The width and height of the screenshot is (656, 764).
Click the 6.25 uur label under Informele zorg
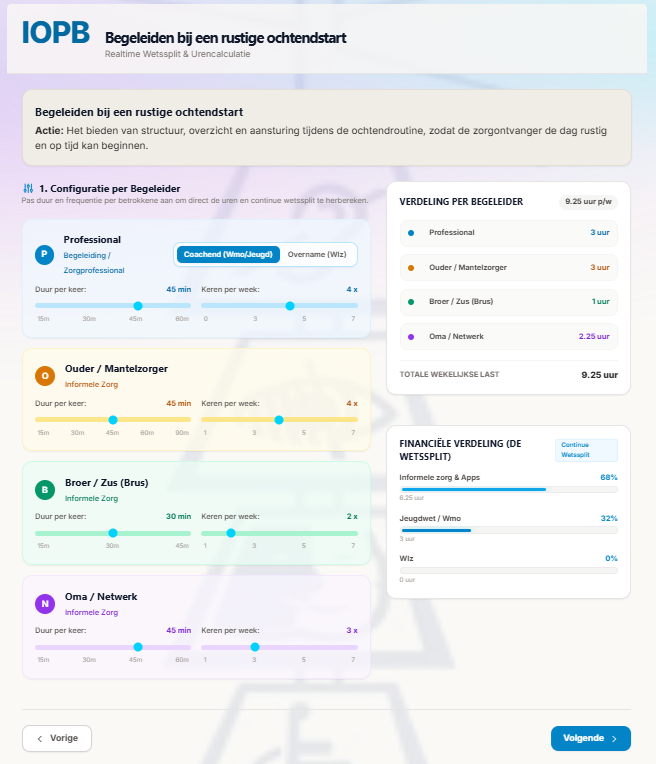click(x=412, y=498)
